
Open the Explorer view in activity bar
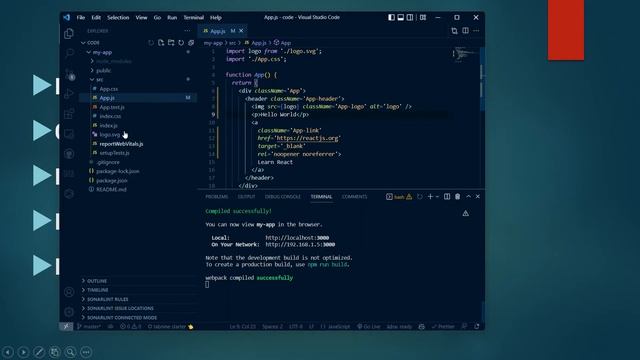click(x=69, y=33)
